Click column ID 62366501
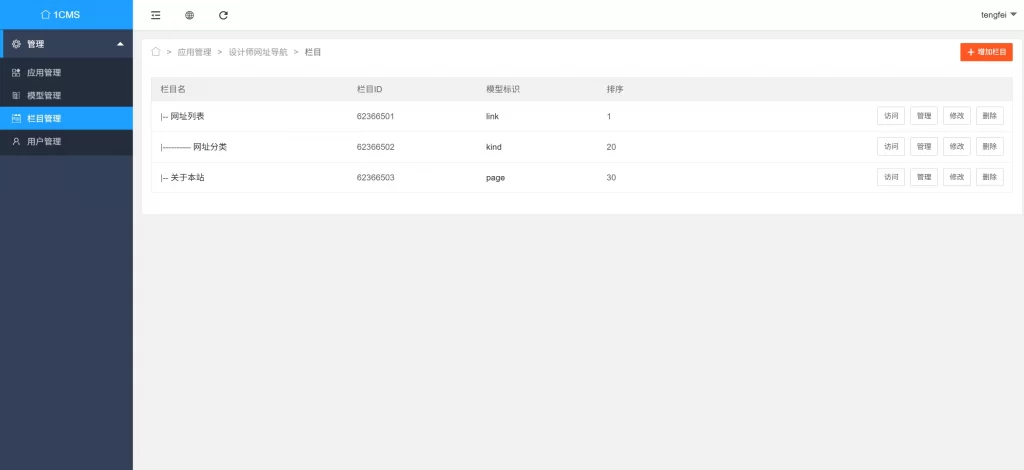Screen dimensions: 1024x470 pos(376,116)
